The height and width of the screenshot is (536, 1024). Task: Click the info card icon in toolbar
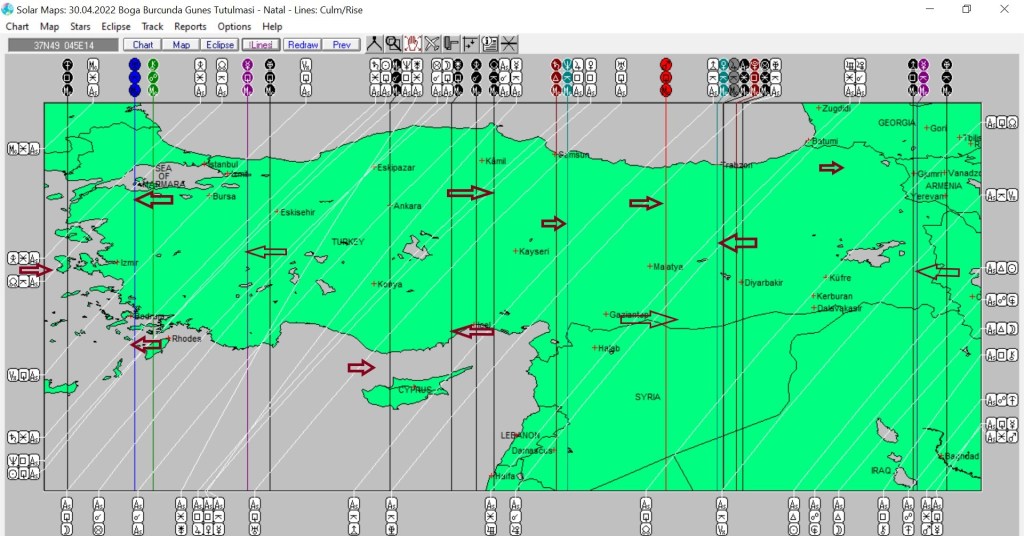(x=490, y=44)
